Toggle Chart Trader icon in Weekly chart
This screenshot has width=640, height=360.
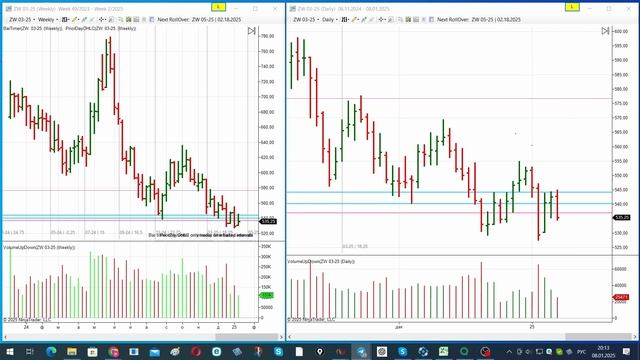[x=111, y=19]
